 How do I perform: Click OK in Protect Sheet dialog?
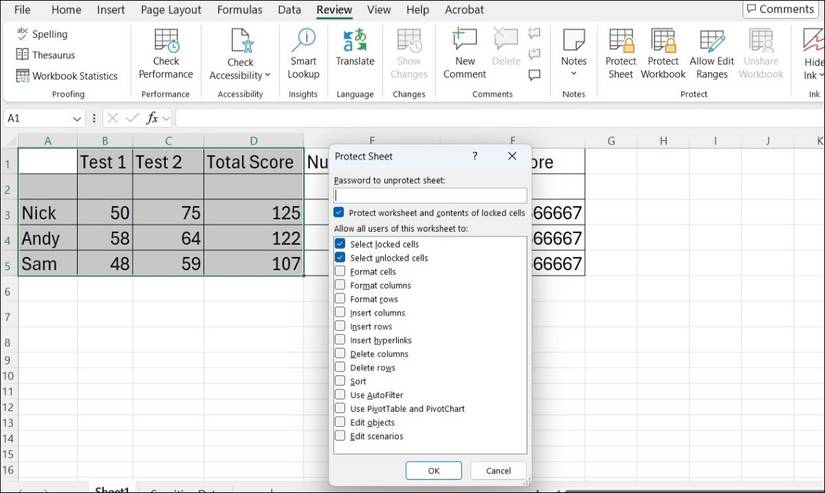[x=434, y=470]
